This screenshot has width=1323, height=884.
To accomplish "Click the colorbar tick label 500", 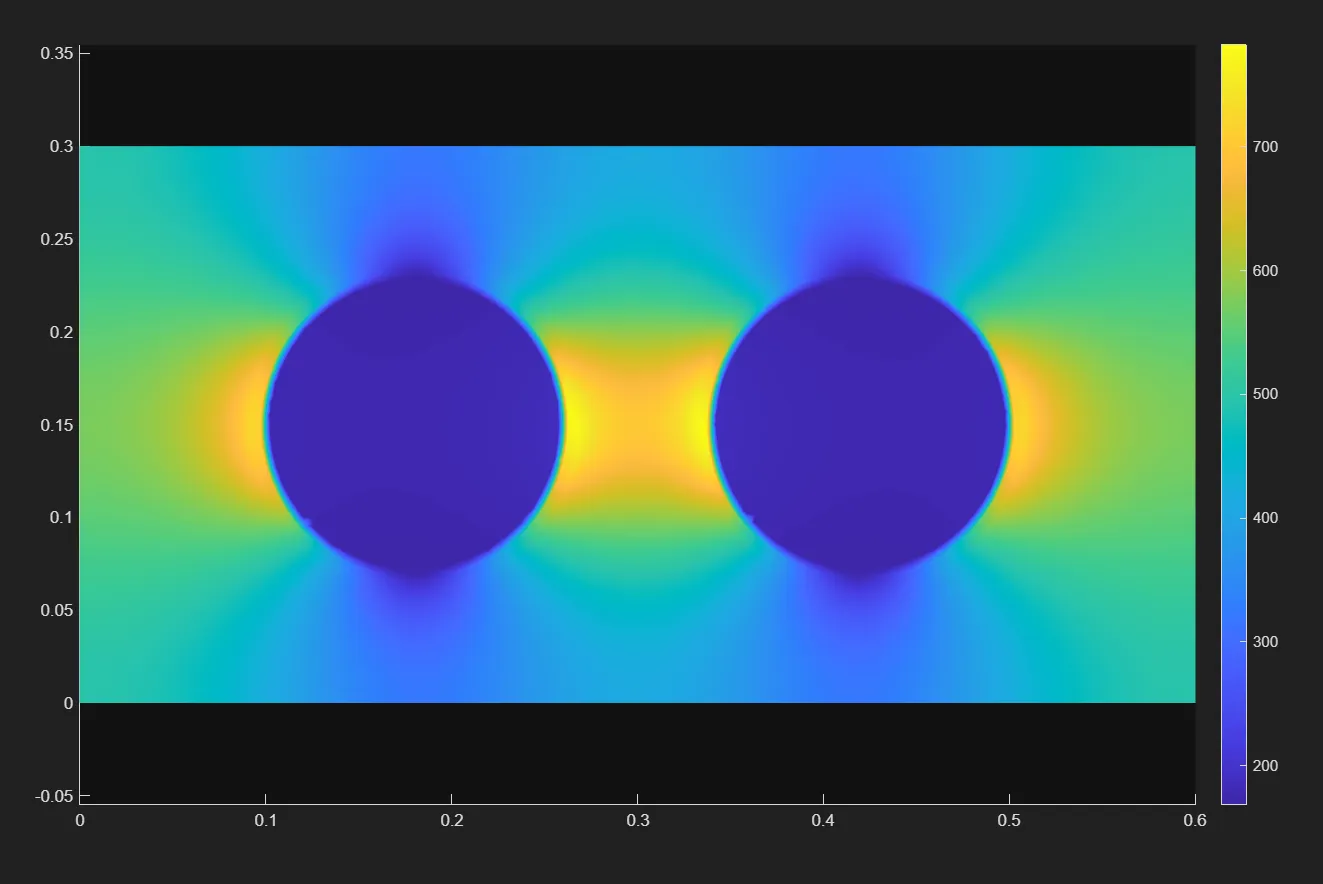I will tap(1265, 394).
